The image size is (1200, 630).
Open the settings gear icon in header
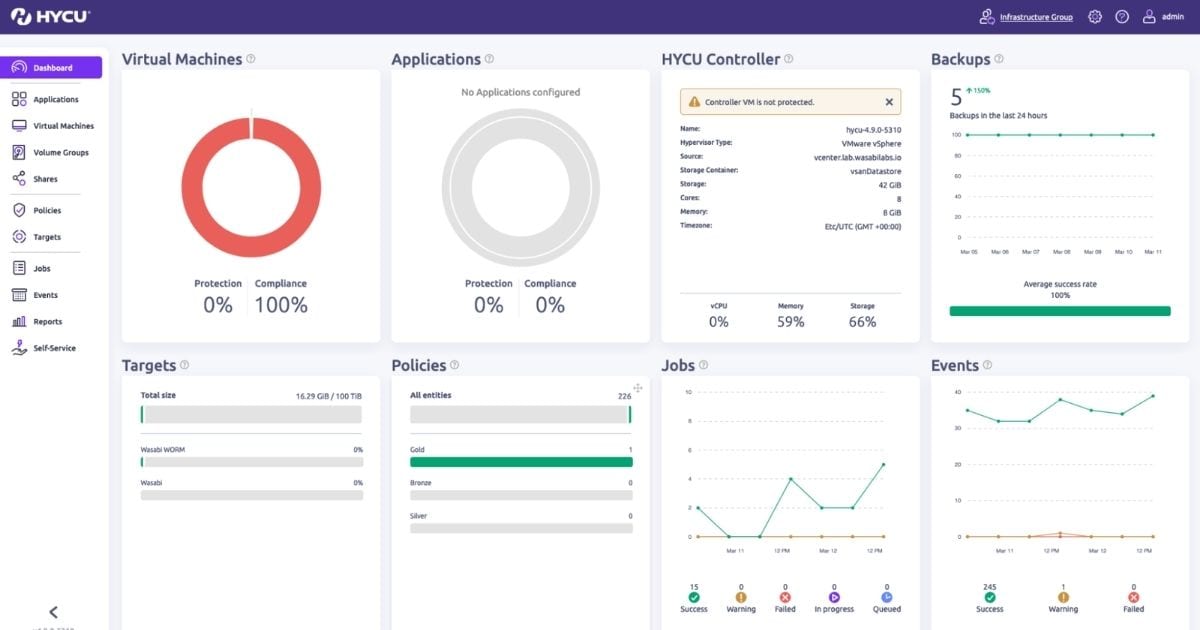click(1095, 17)
